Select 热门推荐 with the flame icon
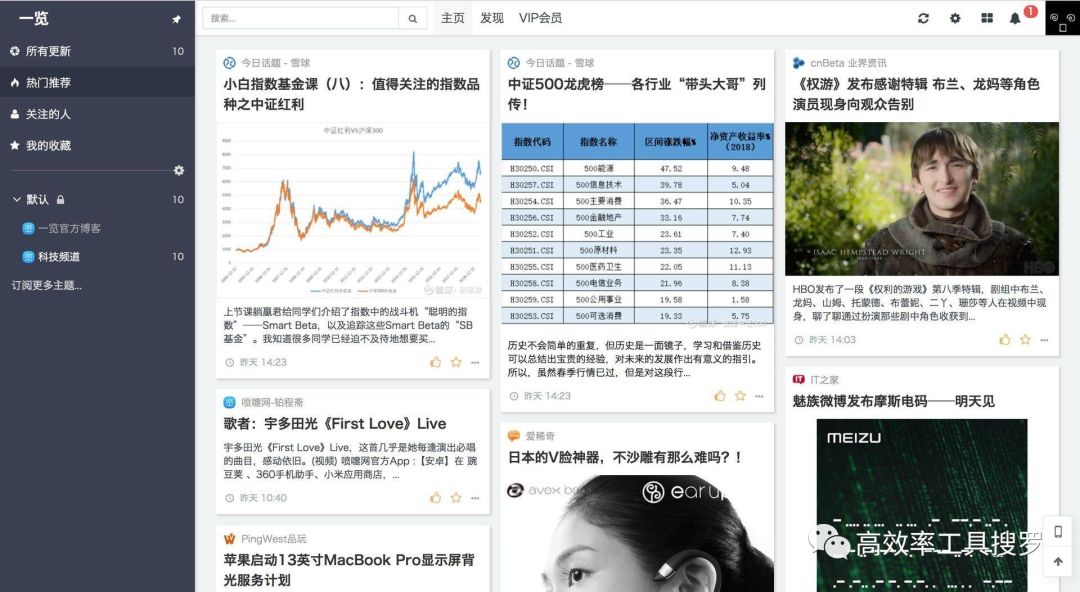 (13, 82)
